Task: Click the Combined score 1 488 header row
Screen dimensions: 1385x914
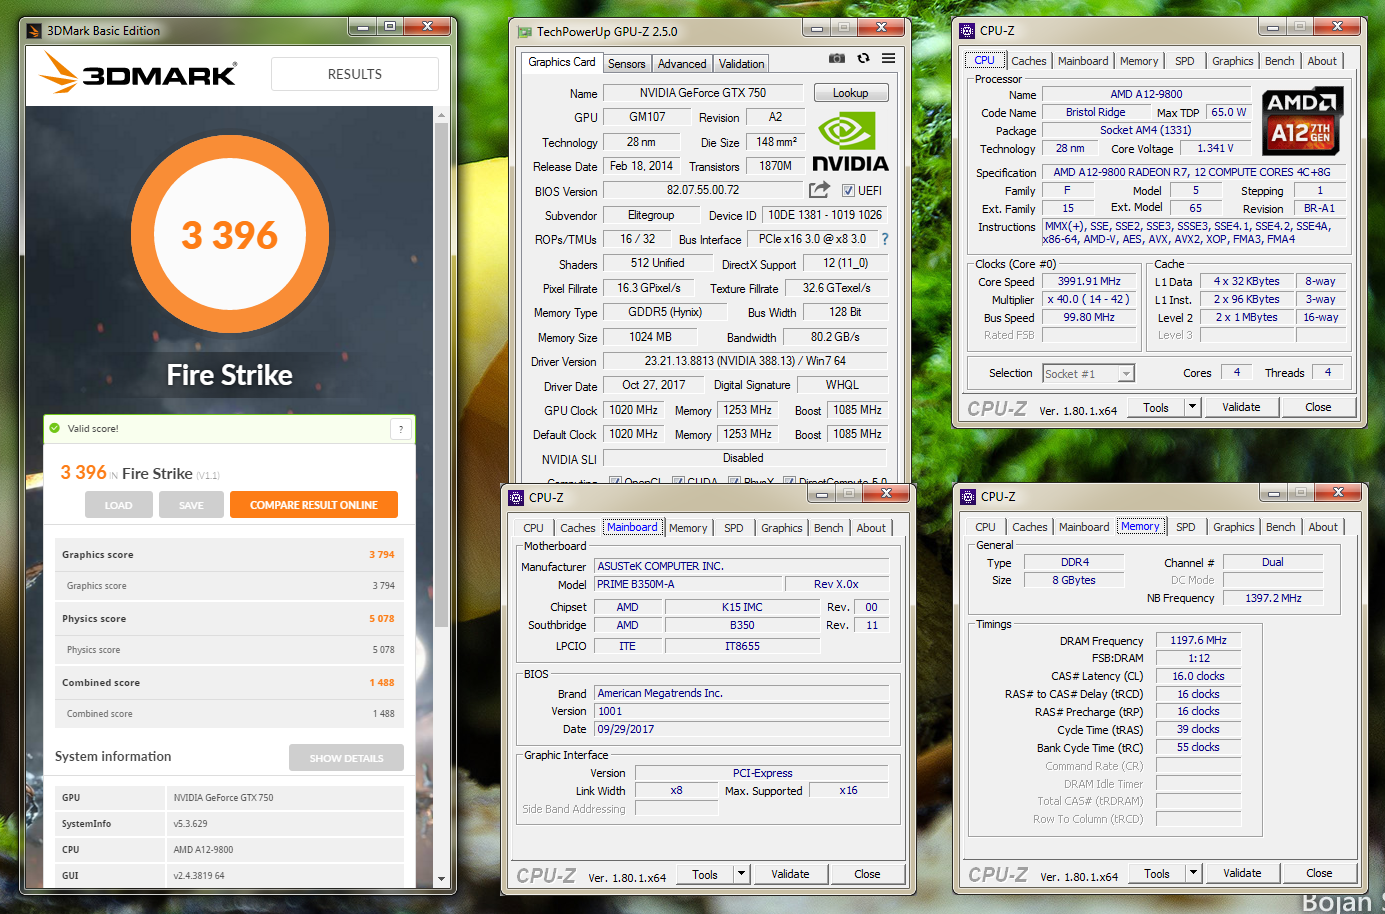Action: (x=230, y=682)
